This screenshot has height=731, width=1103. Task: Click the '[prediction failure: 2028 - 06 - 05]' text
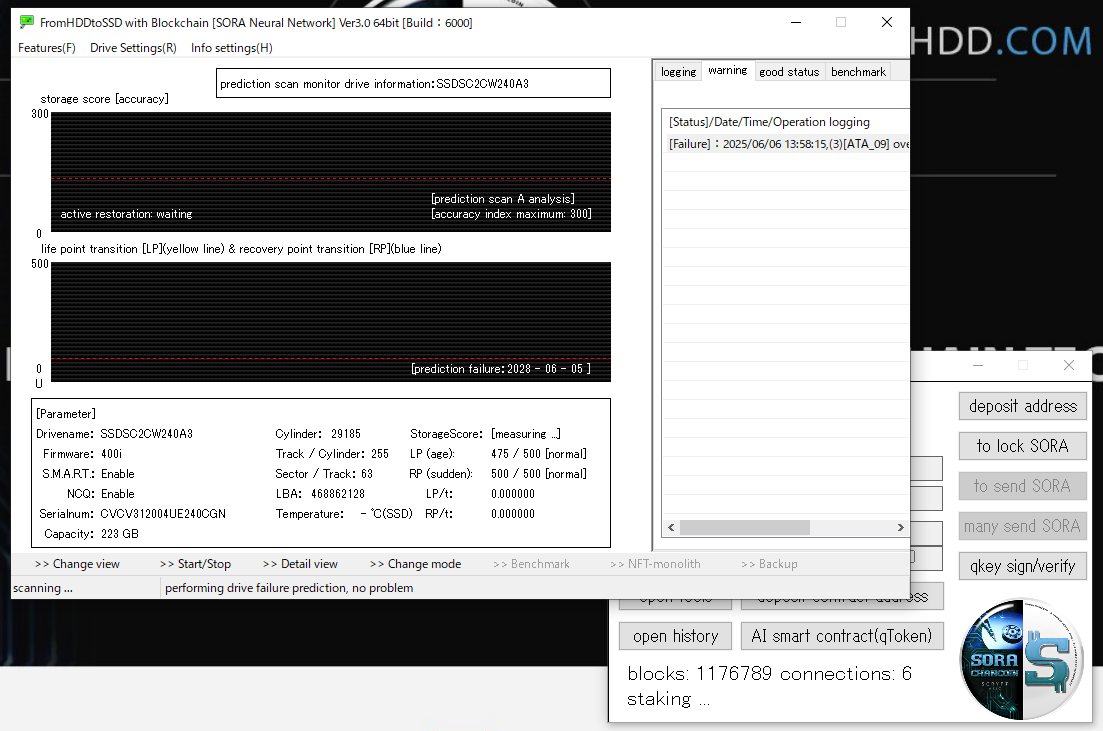[x=501, y=369]
